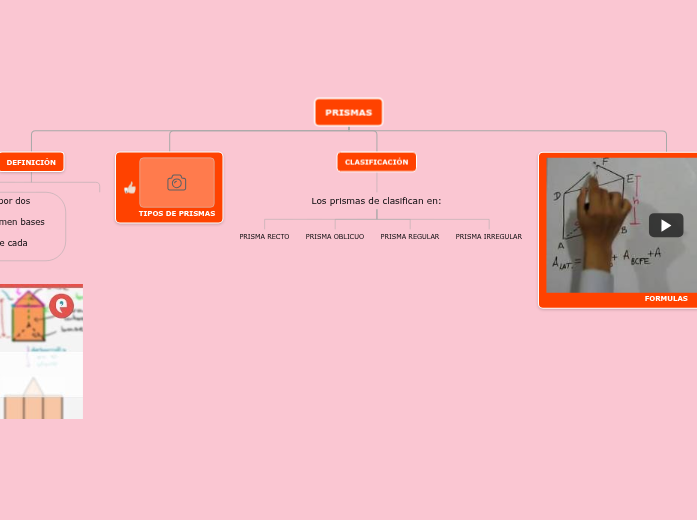The height and width of the screenshot is (520, 697).
Task: Select the PRISMA IRREGULAR branch
Action: pos(488,237)
